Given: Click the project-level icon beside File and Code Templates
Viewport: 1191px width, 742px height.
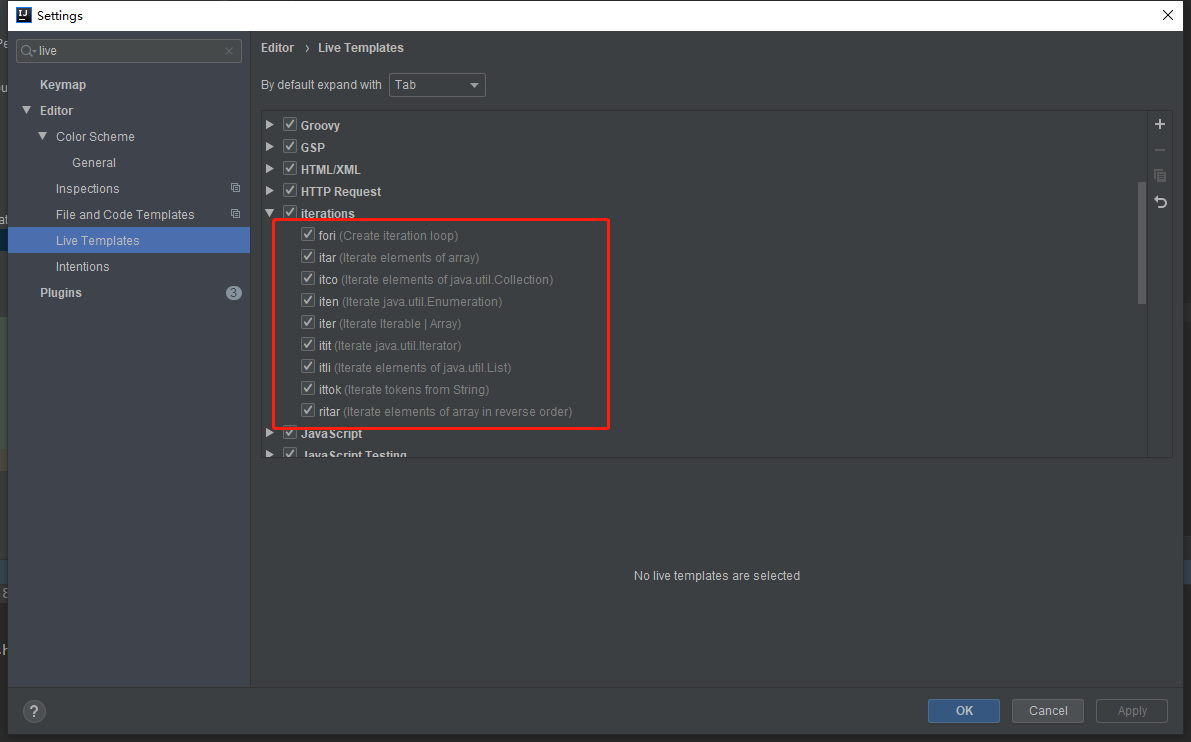Looking at the screenshot, I should click(x=235, y=214).
